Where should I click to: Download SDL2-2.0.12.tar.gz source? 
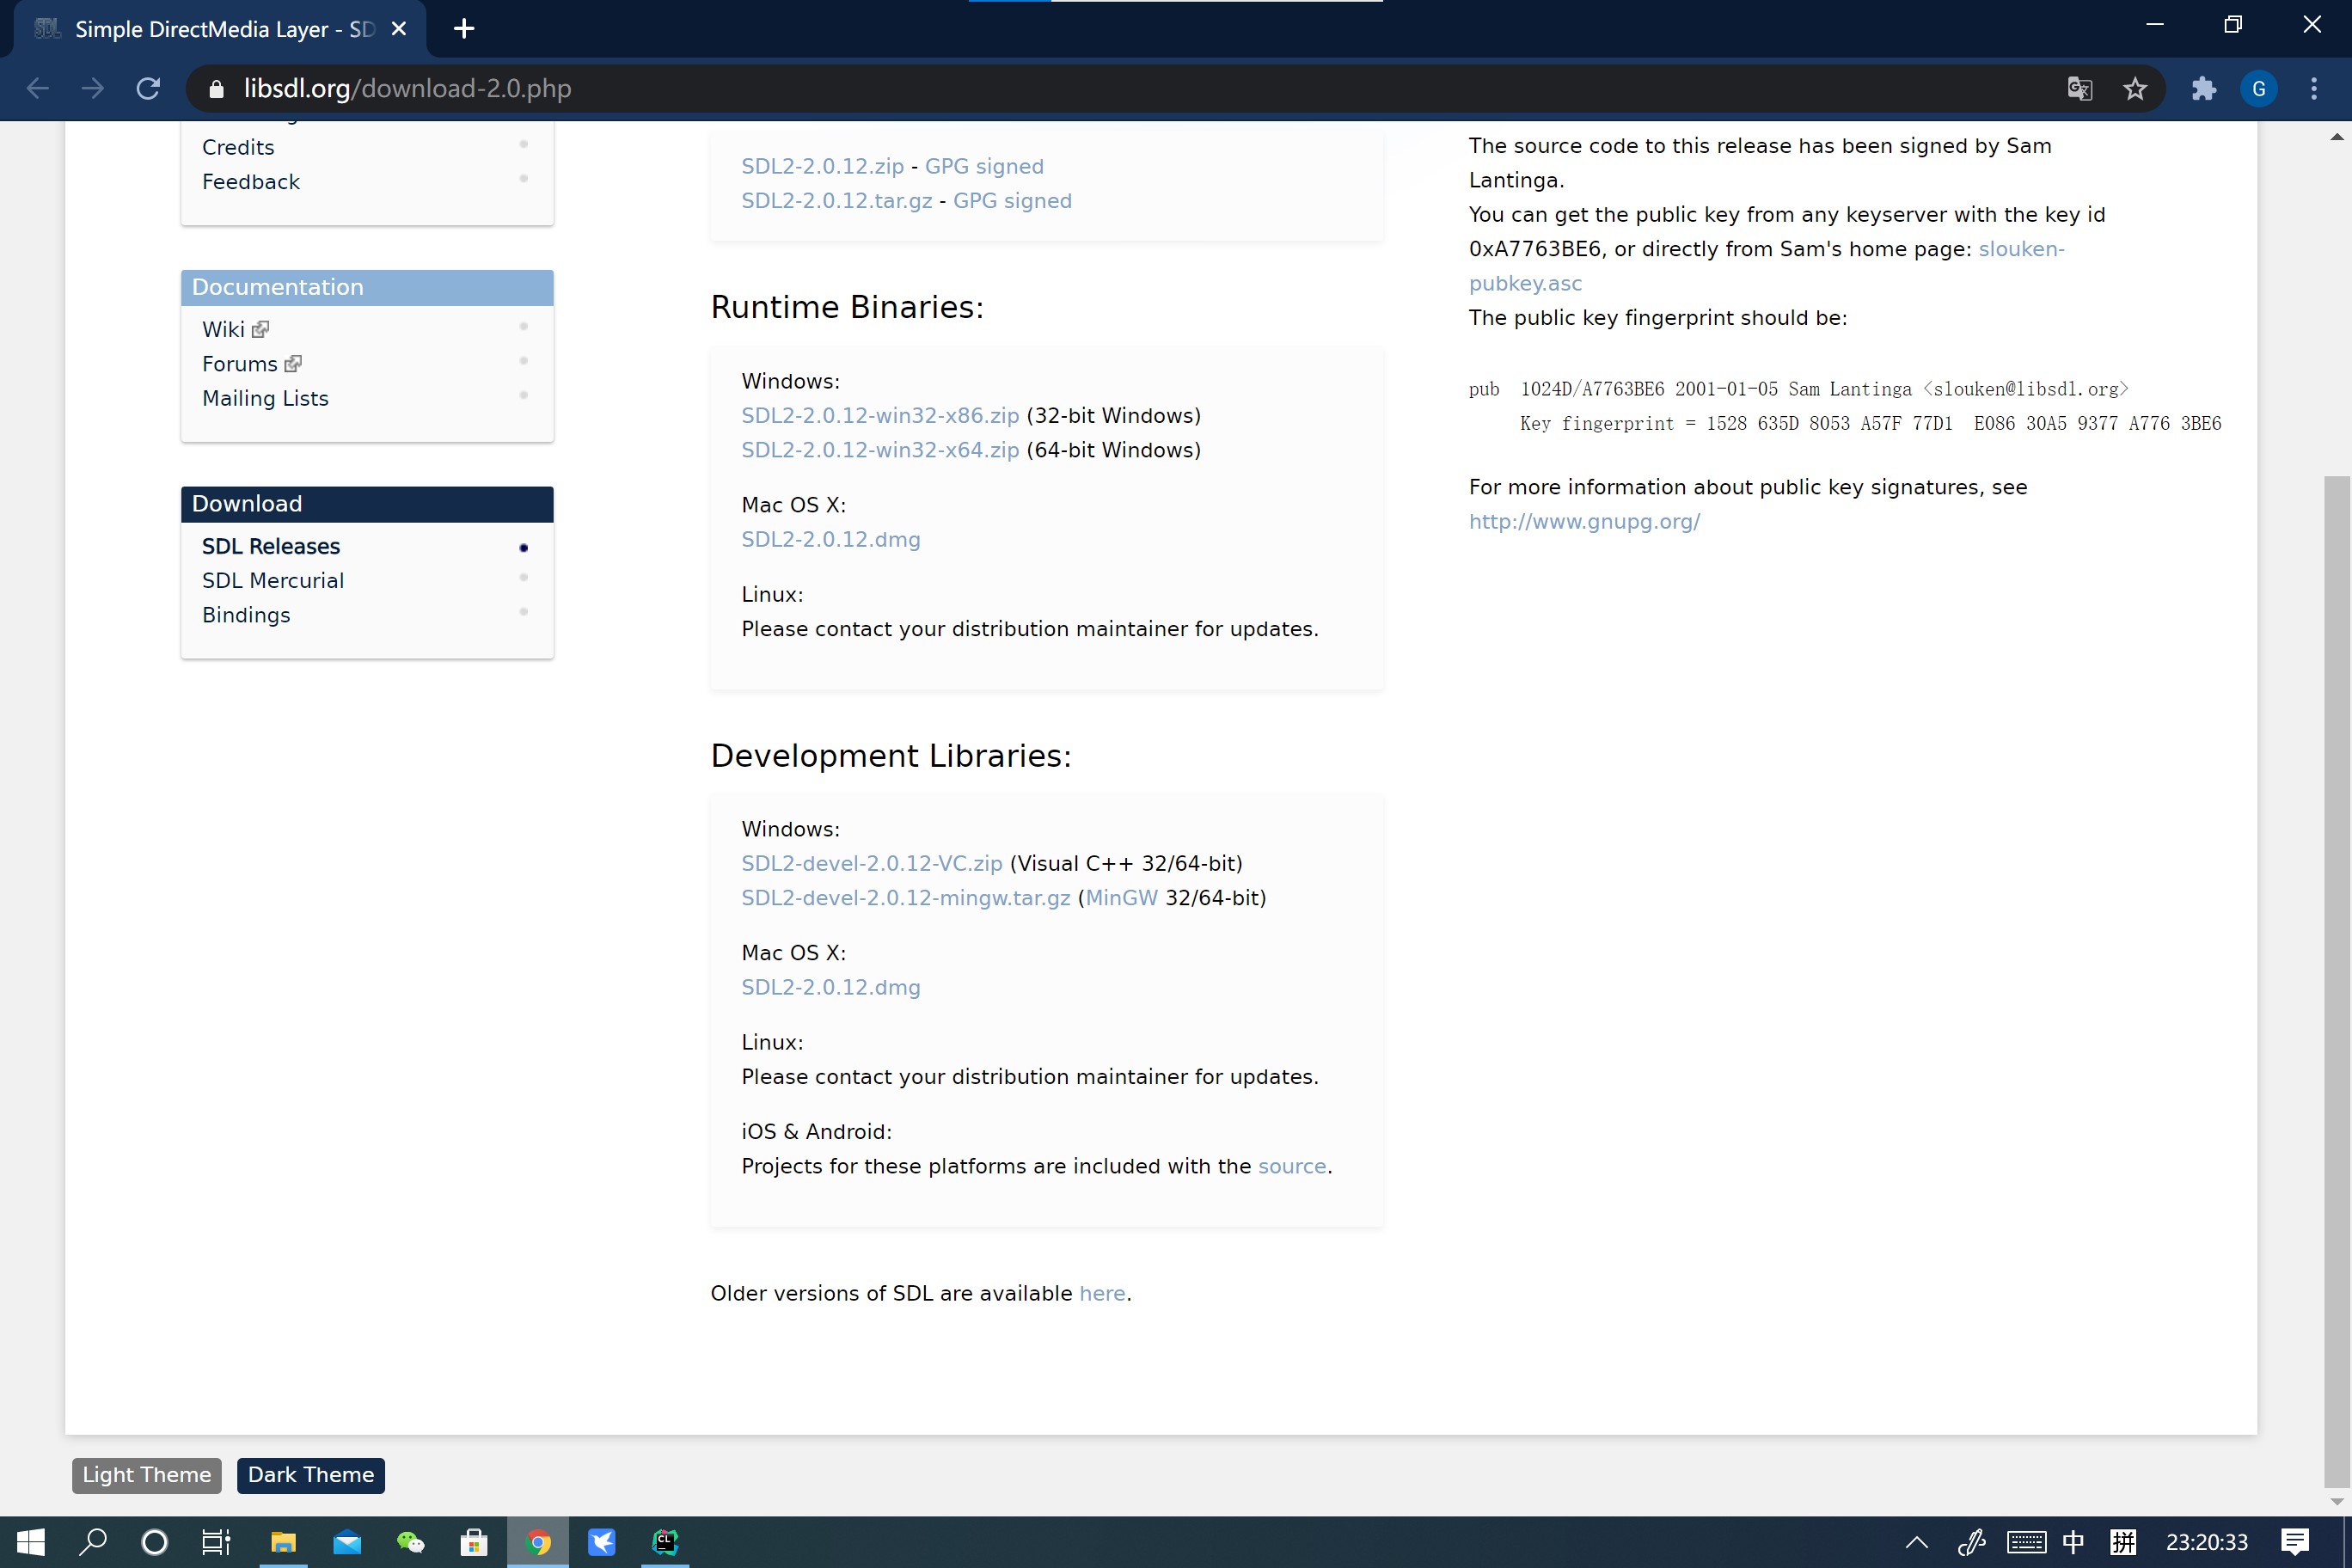point(837,200)
